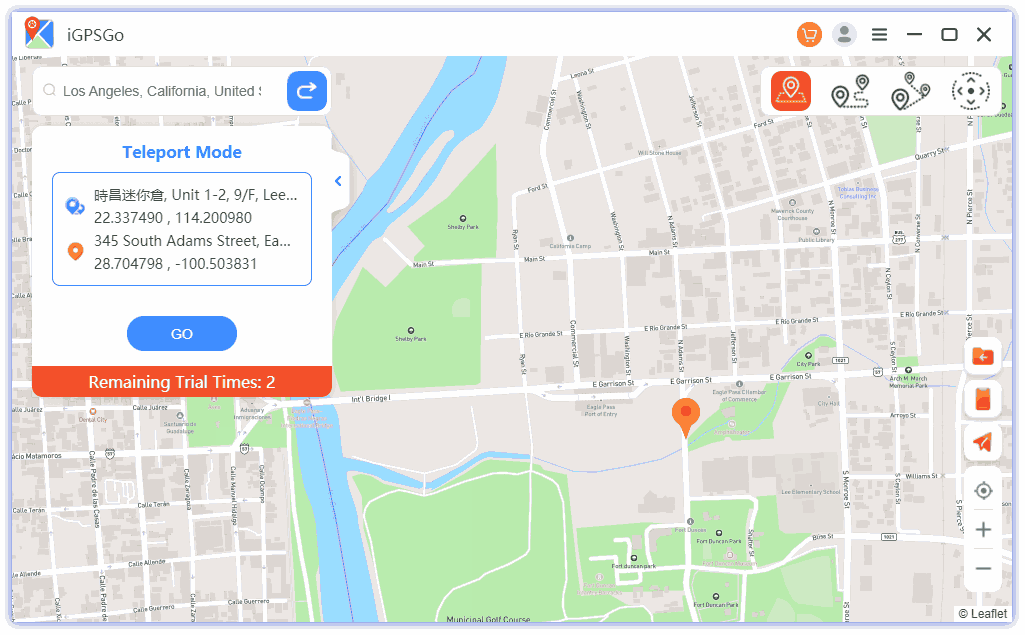
Task: Switch to two-spot route mode
Action: pyautogui.click(x=850, y=91)
